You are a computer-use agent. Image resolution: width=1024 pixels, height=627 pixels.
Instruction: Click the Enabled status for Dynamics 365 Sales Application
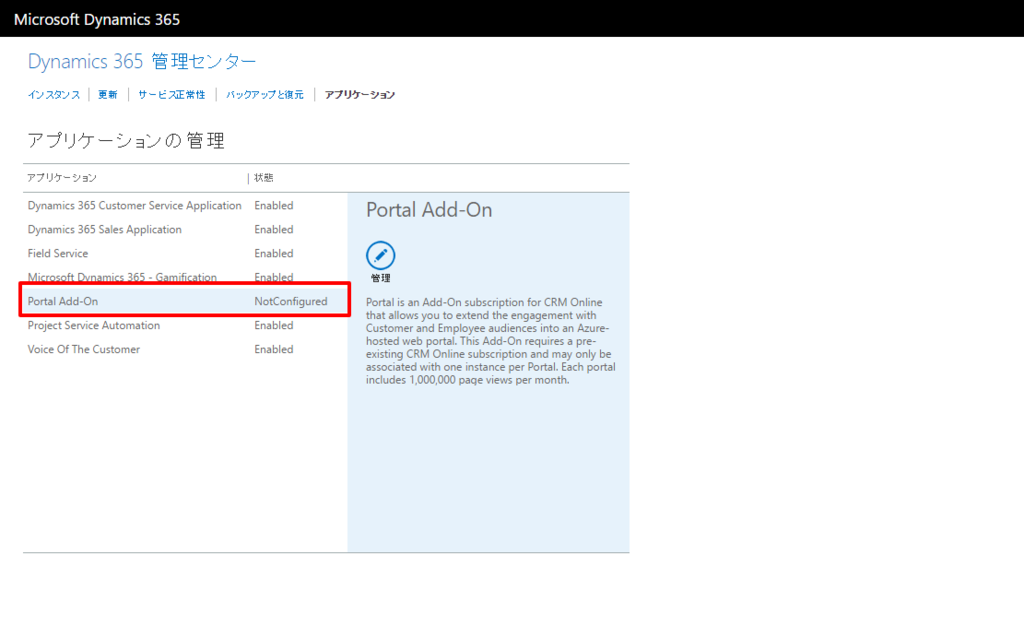point(274,229)
